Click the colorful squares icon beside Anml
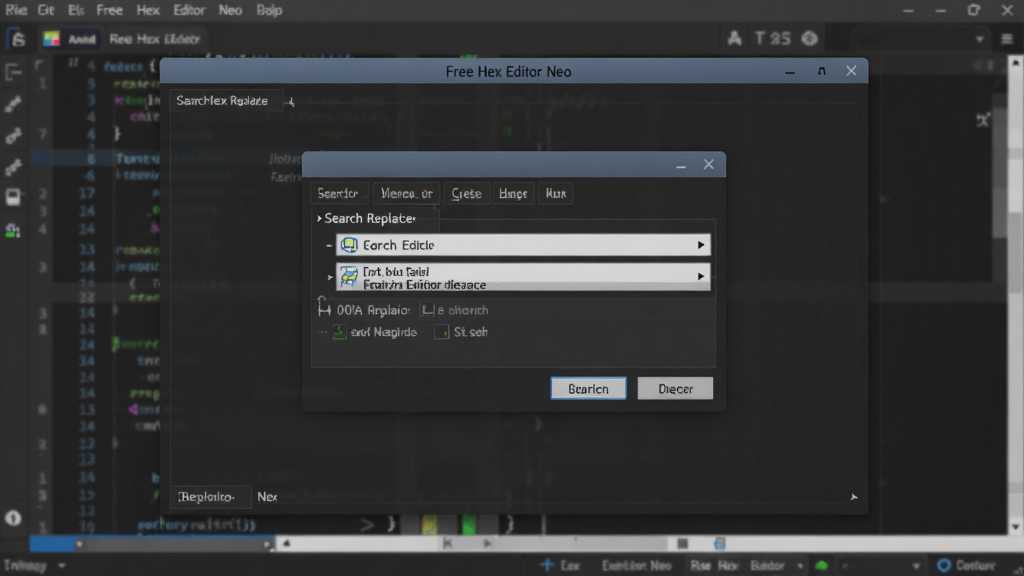The width and height of the screenshot is (1024, 576). (51, 39)
